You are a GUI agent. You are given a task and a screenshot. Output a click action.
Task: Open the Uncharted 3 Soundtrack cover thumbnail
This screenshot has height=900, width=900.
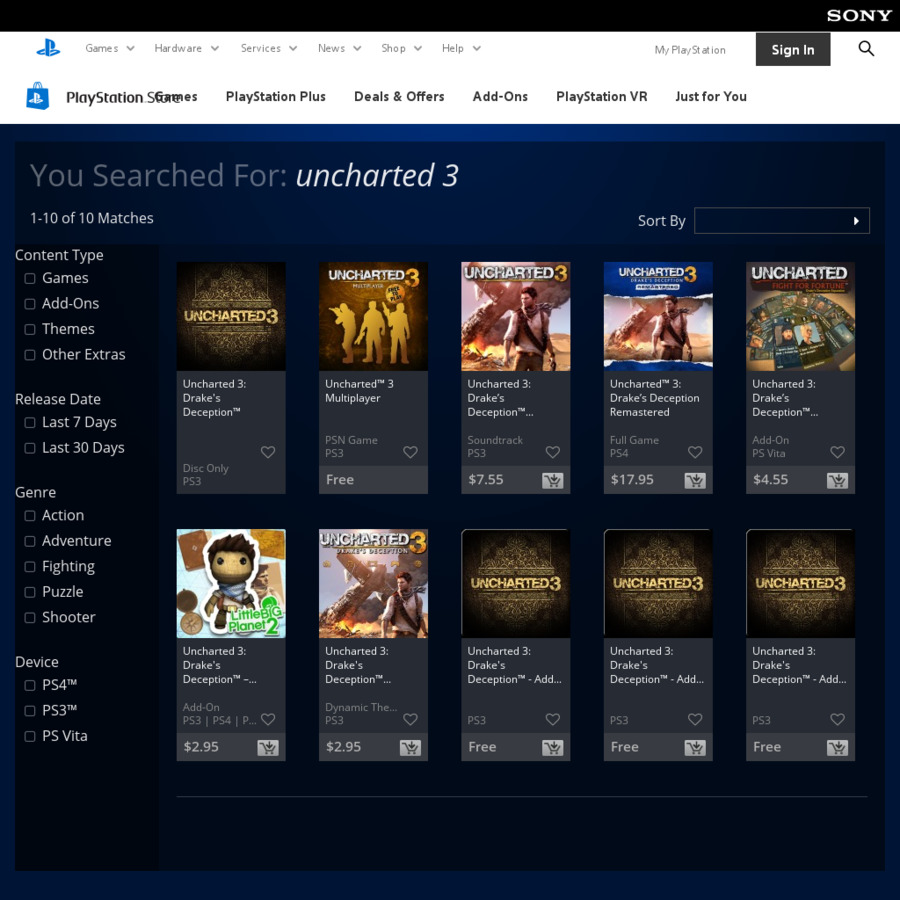(515, 316)
